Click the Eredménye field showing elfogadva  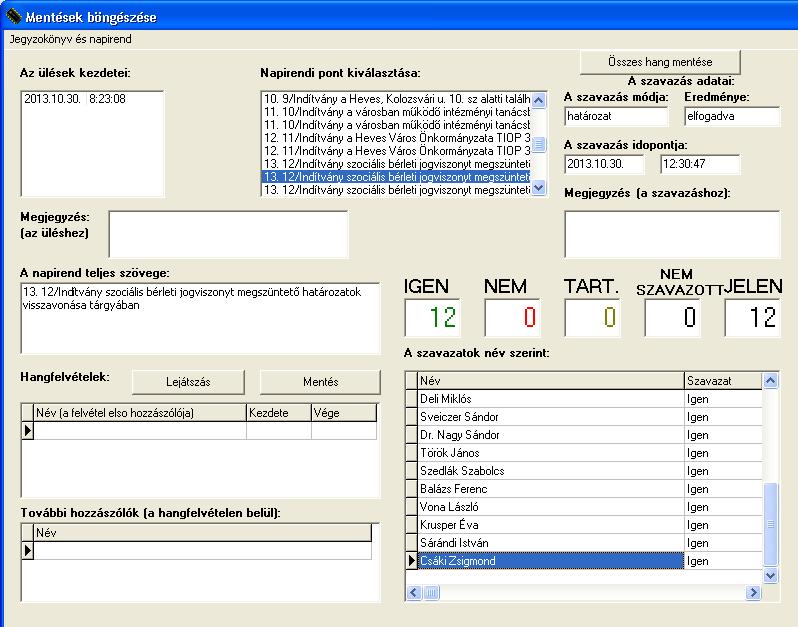pos(732,116)
